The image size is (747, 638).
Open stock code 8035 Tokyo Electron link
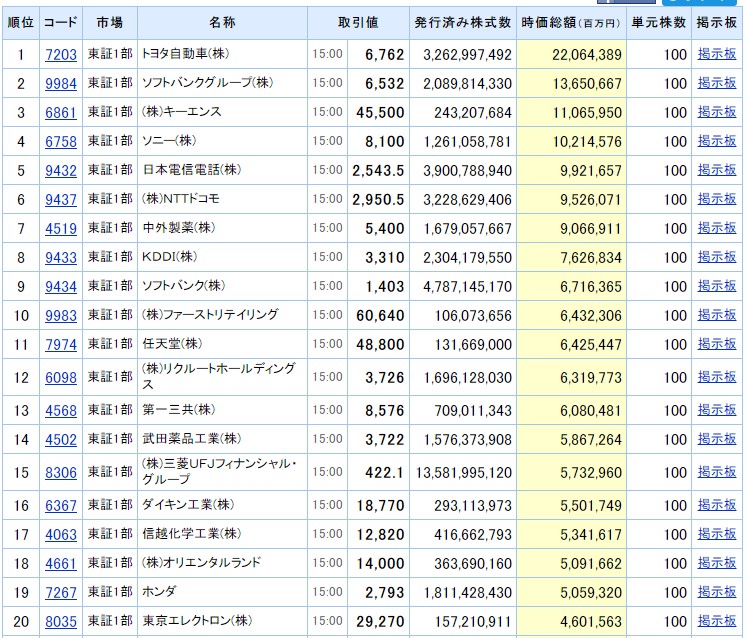61,622
